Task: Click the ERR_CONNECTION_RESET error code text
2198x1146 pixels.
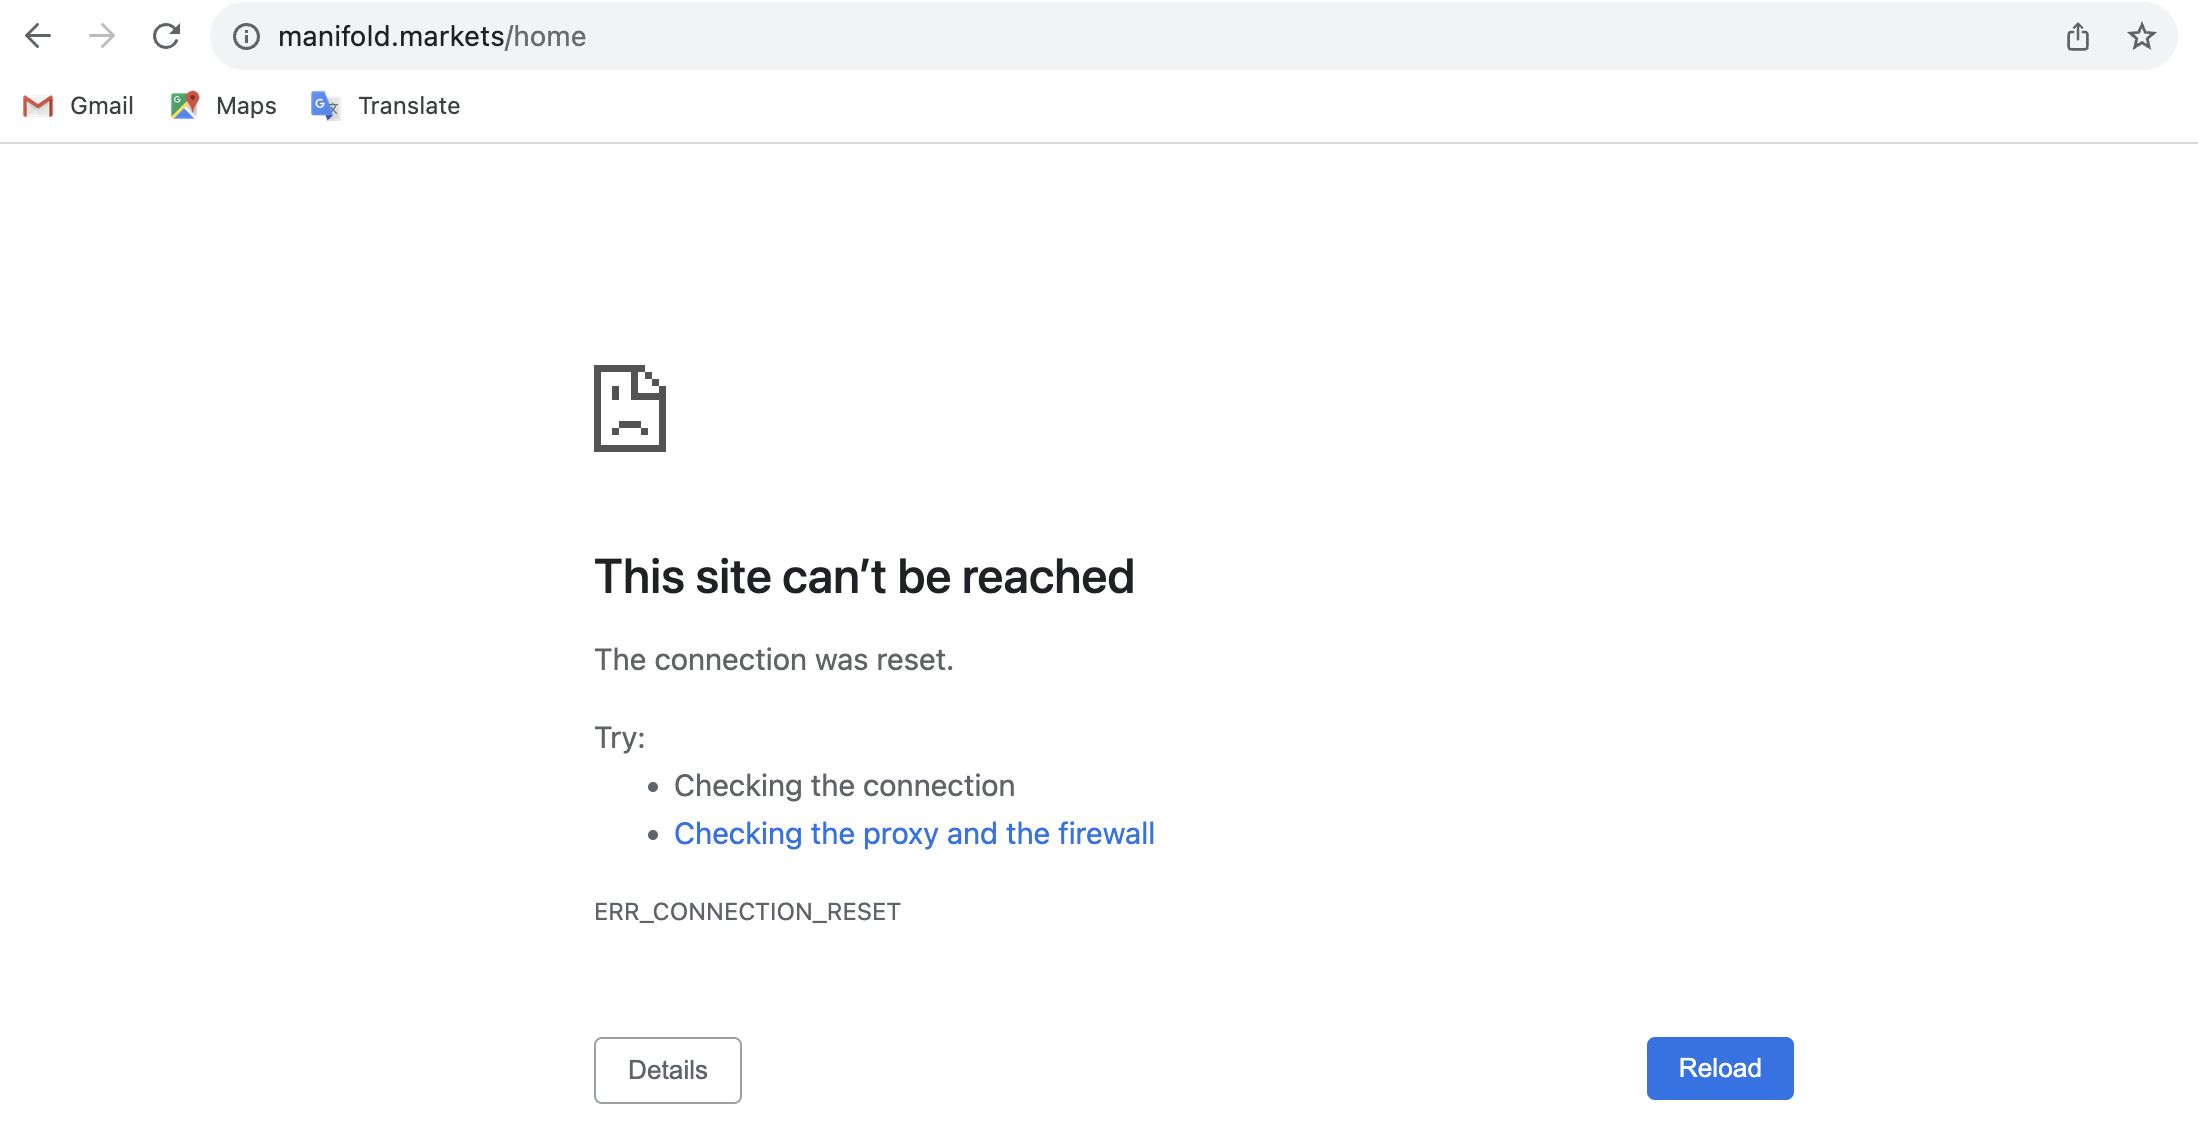Action: (747, 912)
